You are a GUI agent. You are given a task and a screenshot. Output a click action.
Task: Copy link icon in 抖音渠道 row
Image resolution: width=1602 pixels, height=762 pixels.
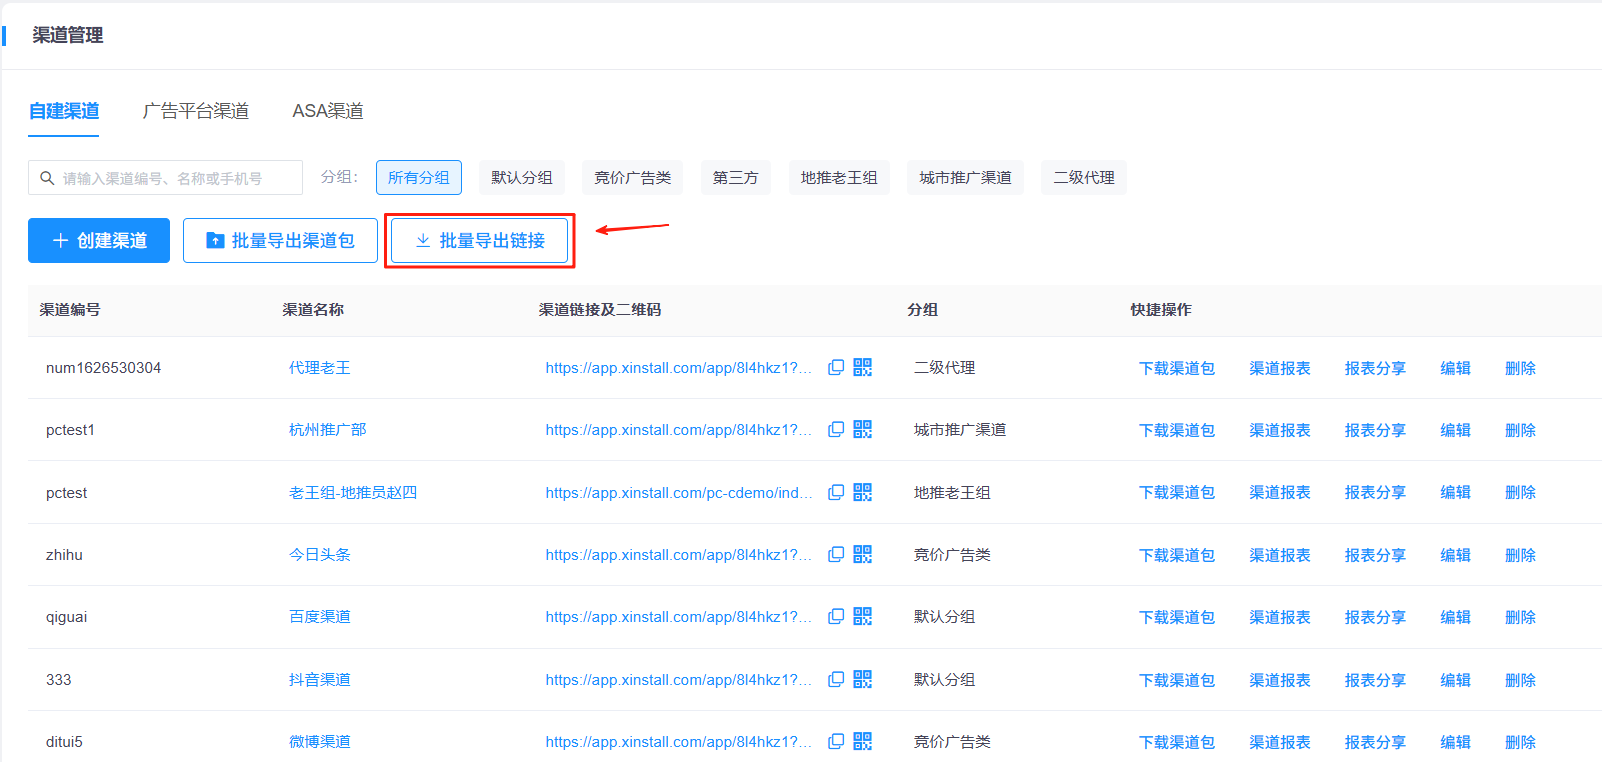836,679
